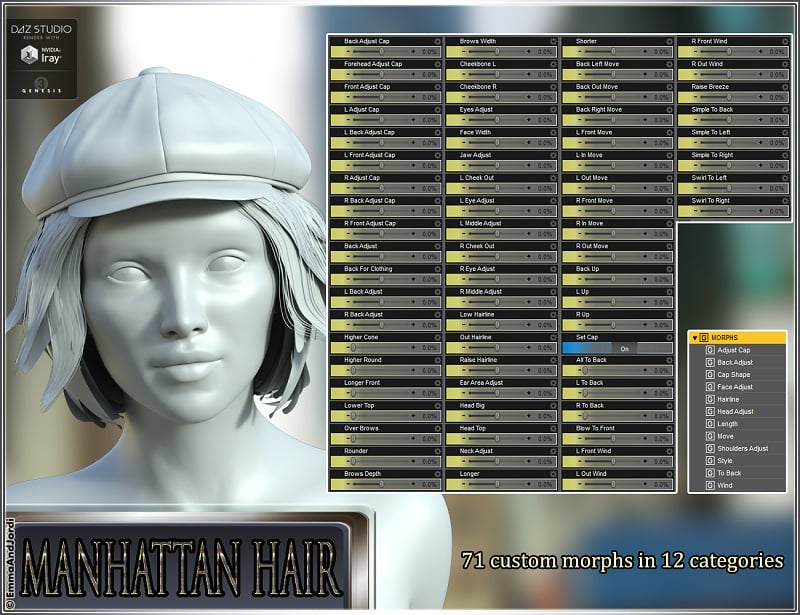
Task: Open the gear menu for Back Left Move
Action: [669, 64]
